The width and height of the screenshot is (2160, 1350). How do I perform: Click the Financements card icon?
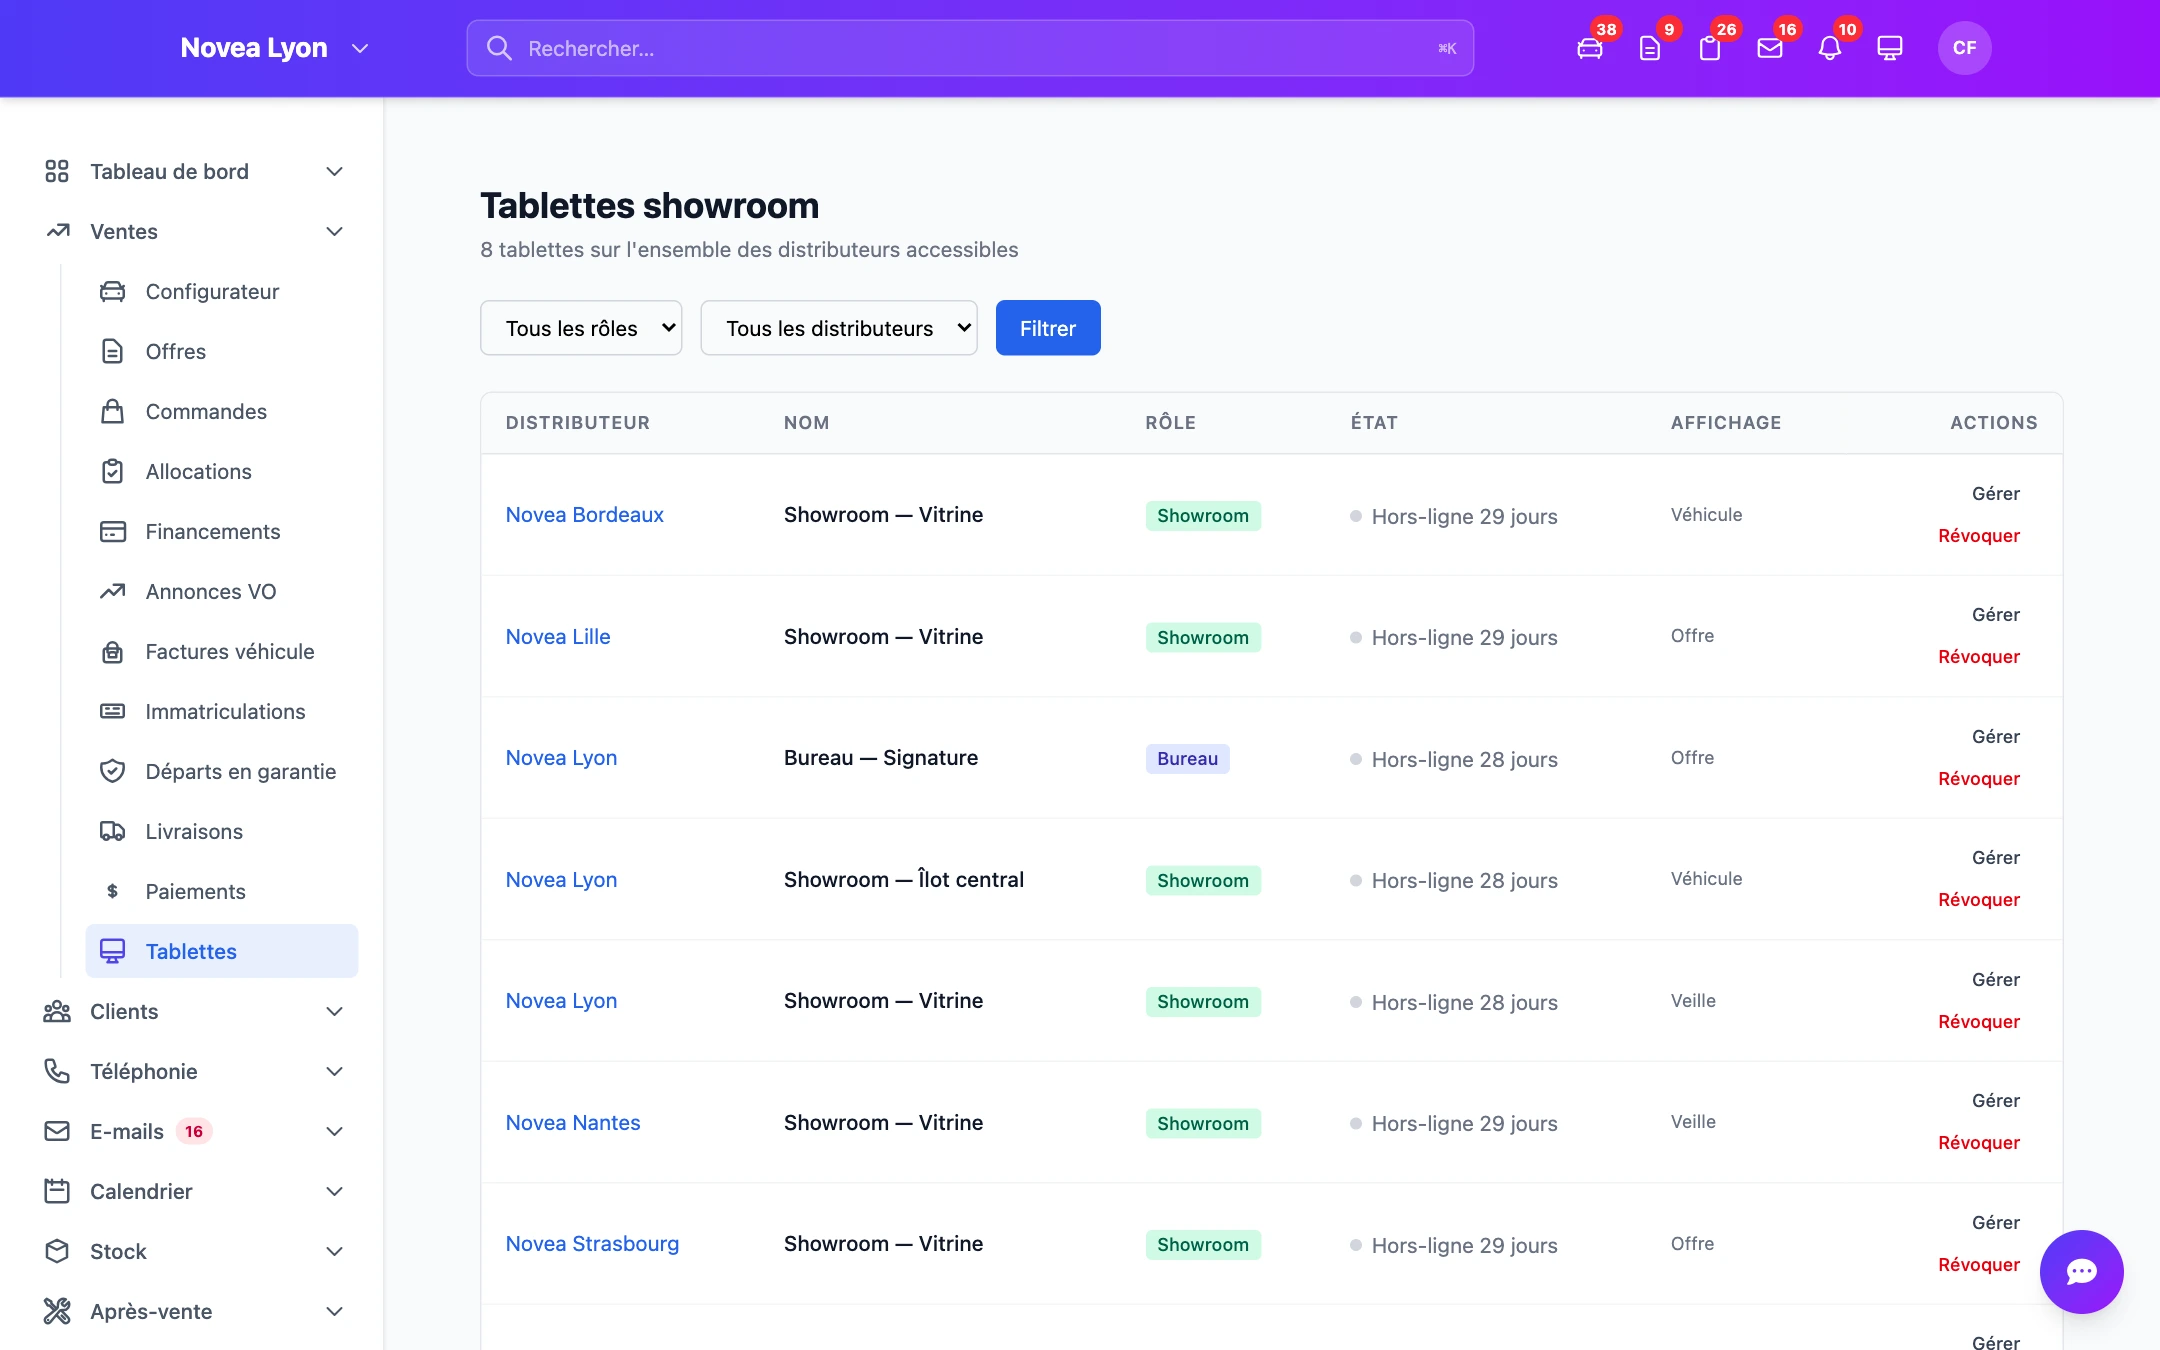(113, 531)
